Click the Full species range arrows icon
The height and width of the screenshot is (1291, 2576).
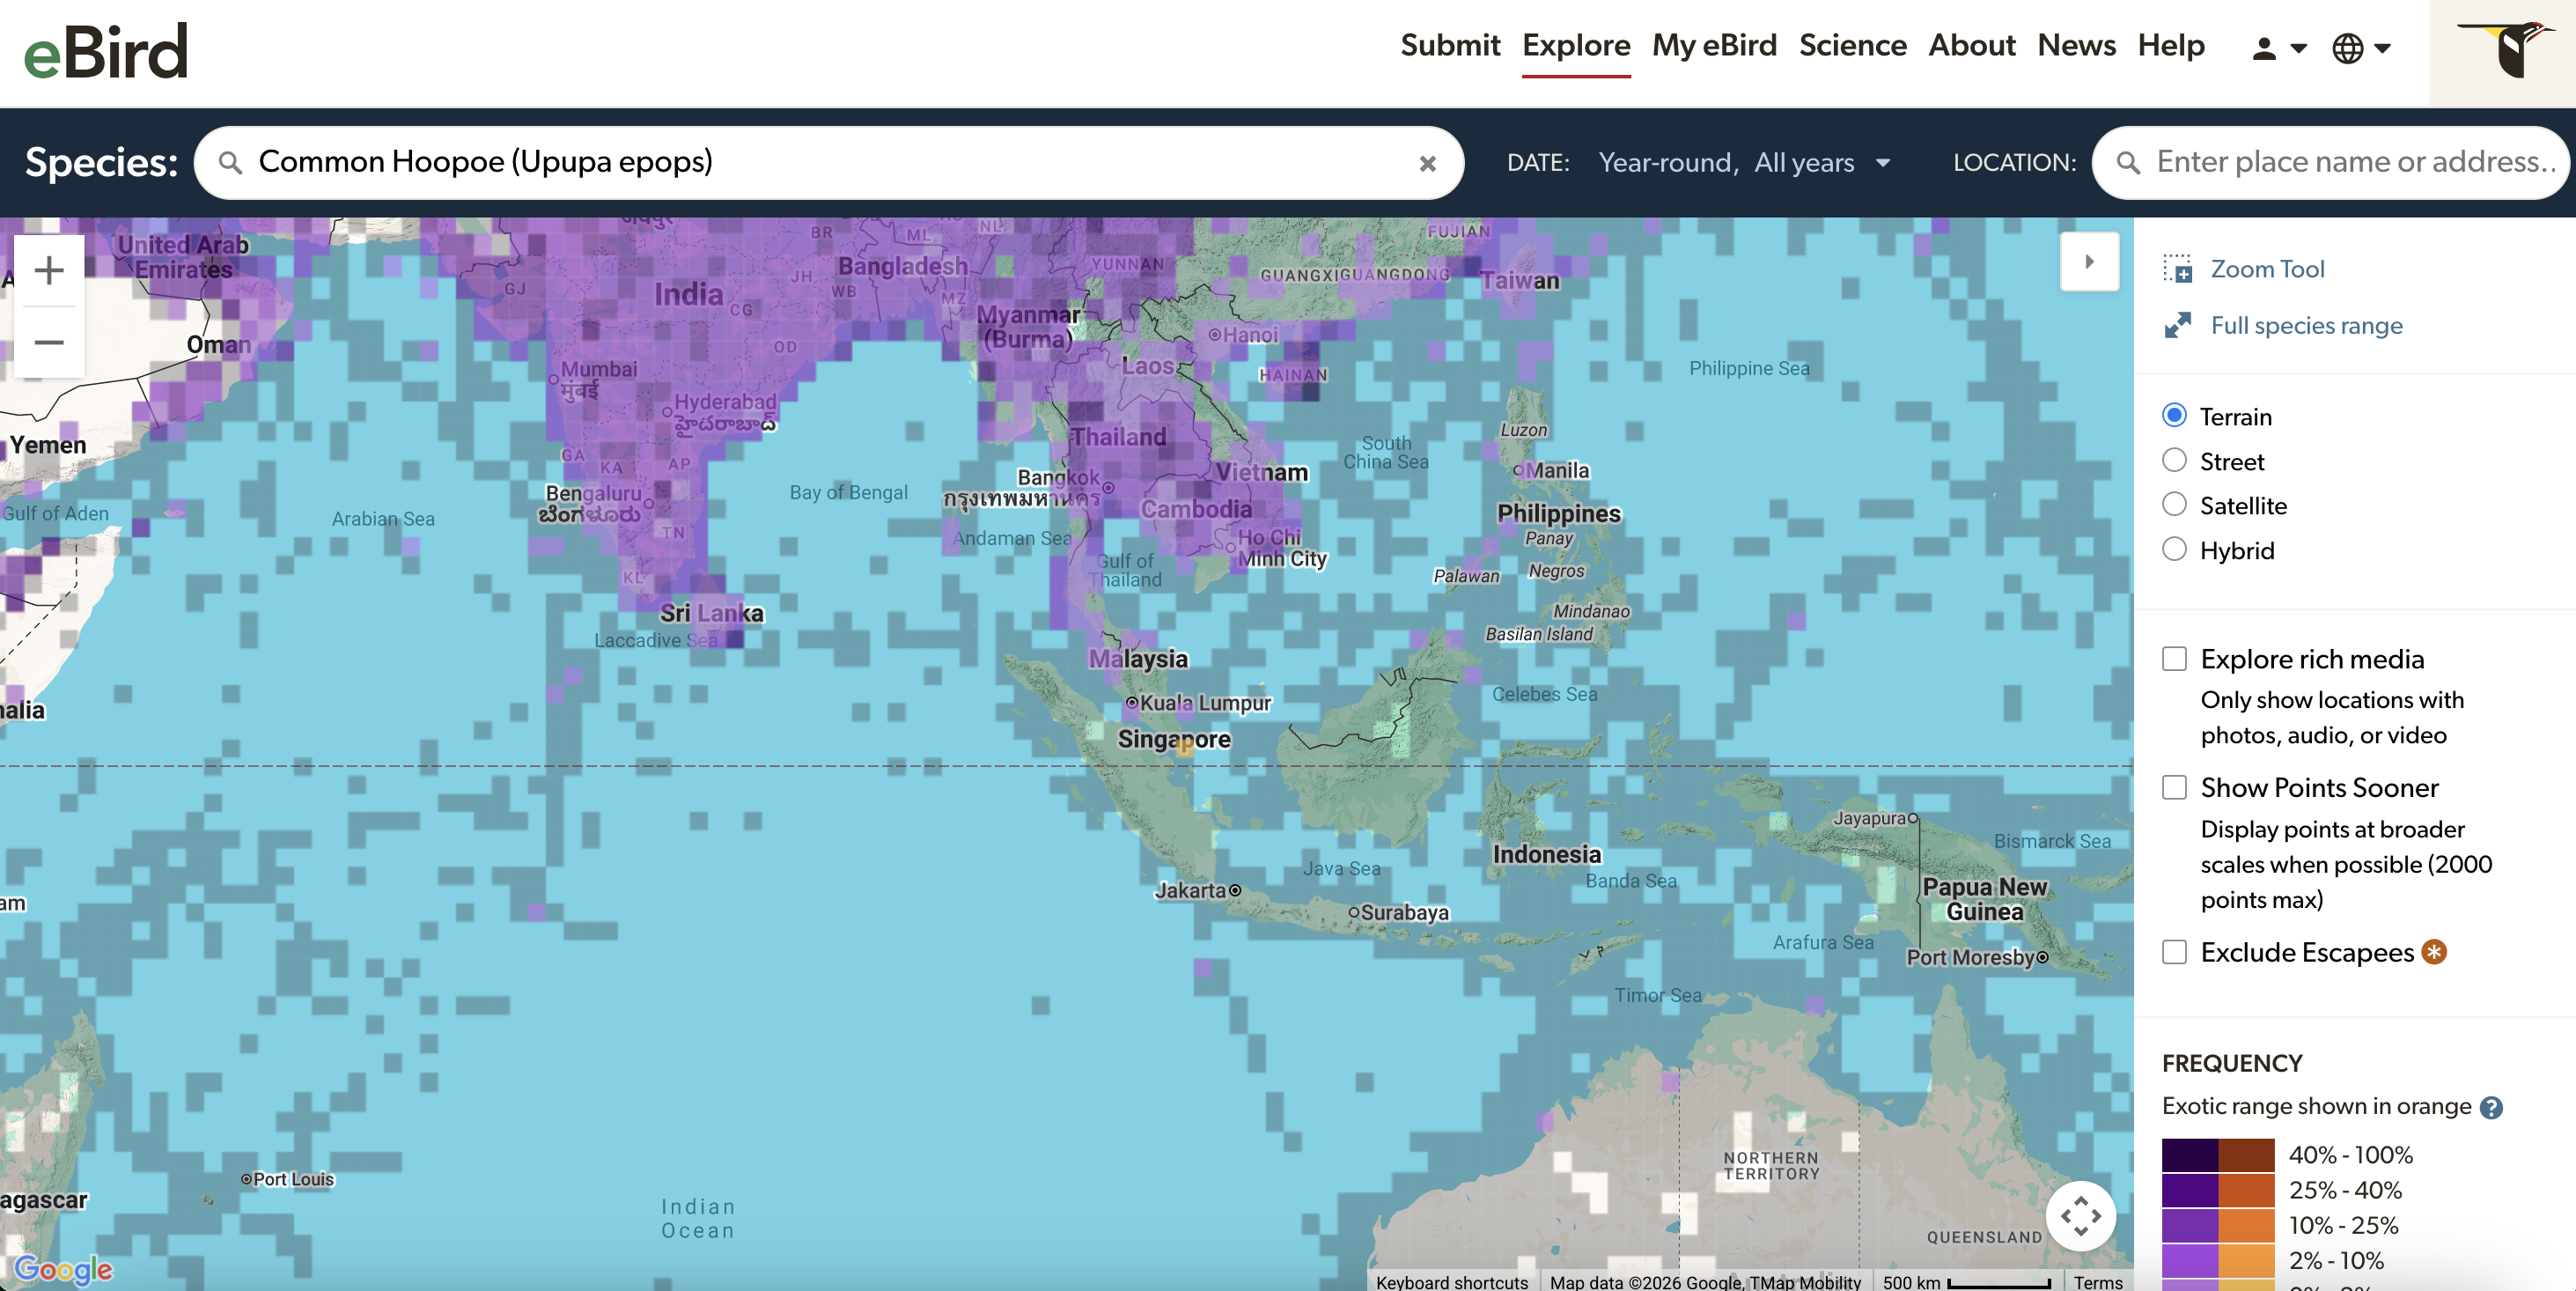click(2177, 325)
